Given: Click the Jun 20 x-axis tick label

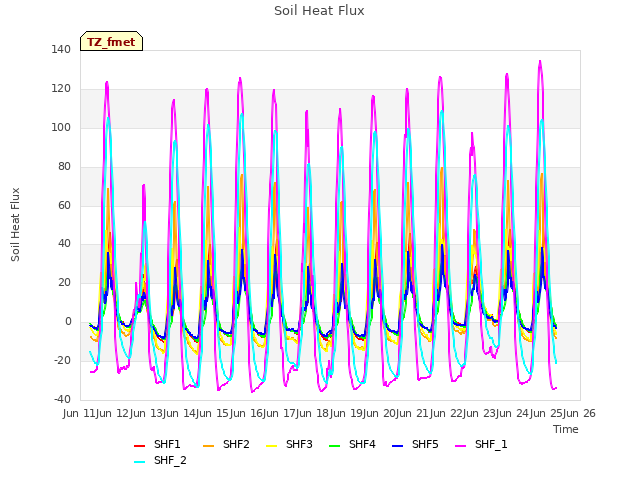Looking at the screenshot, I should (x=380, y=413).
